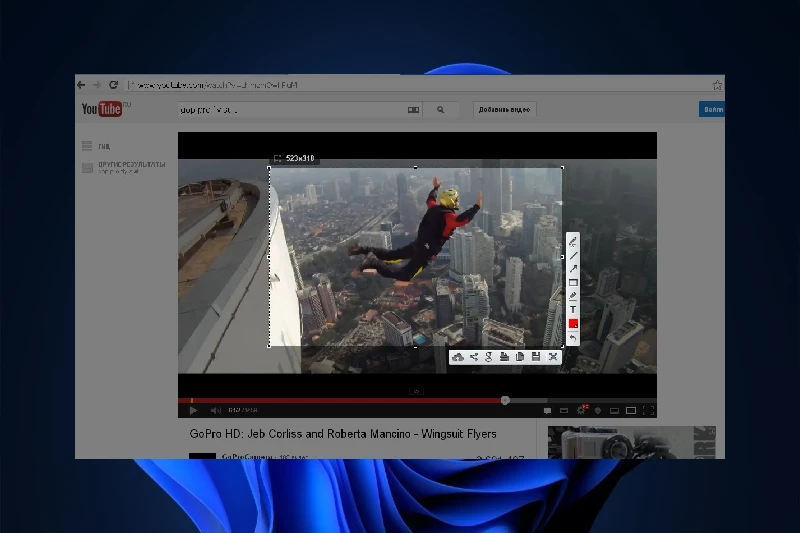Select the line drawing tool
This screenshot has height=533, width=800.
pyautogui.click(x=573, y=255)
